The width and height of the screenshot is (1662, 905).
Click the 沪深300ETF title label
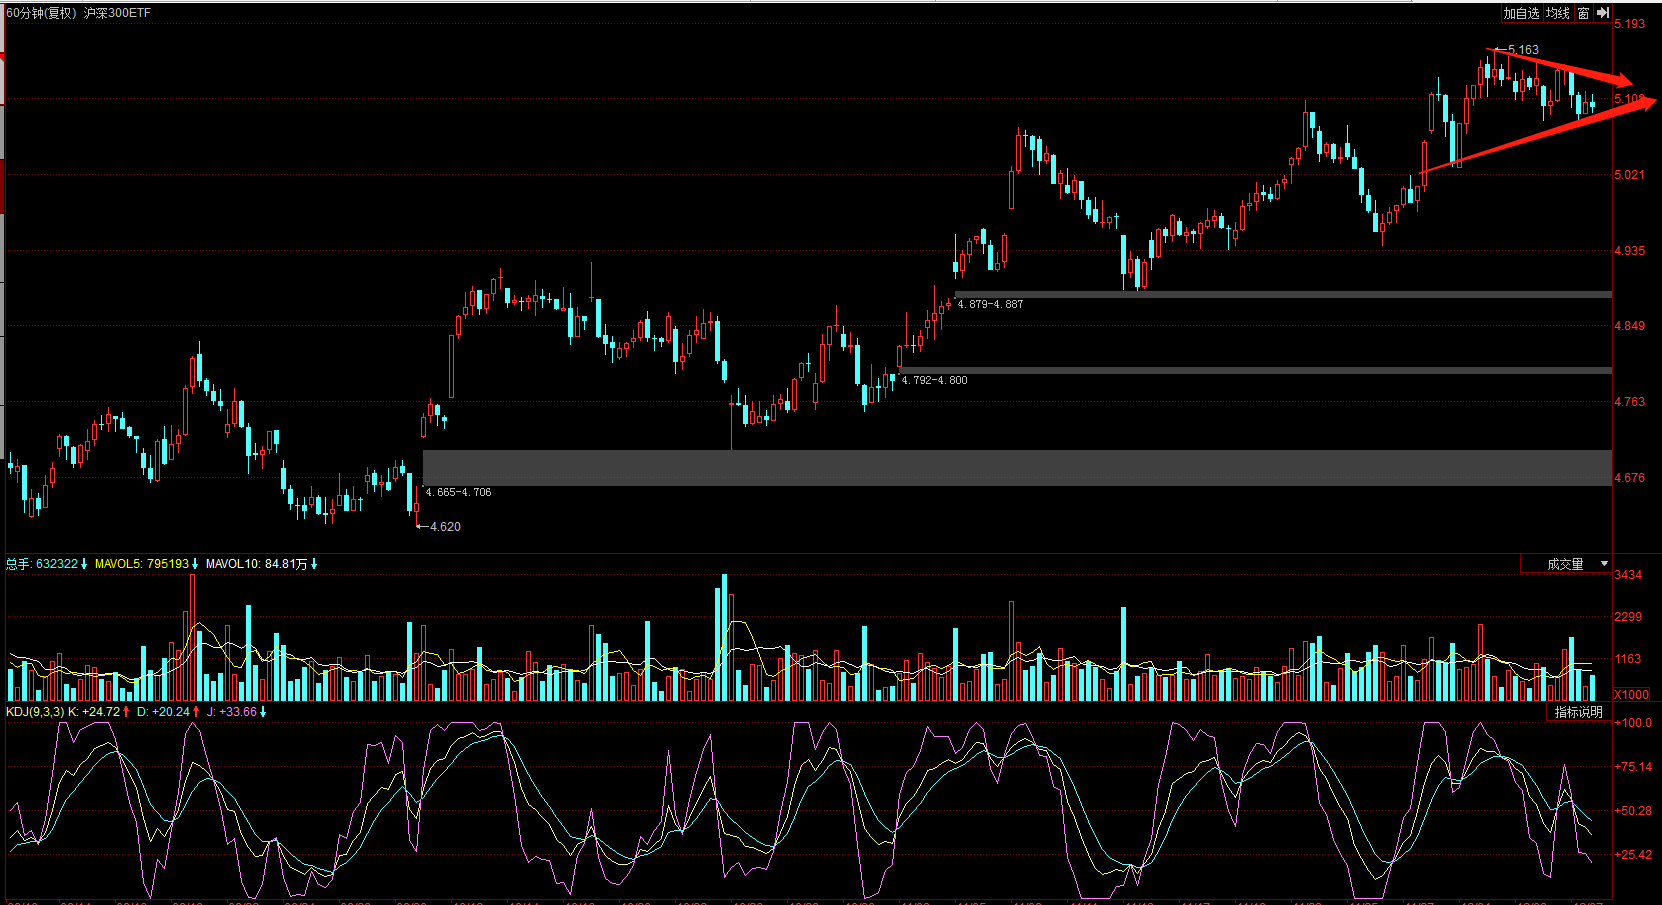tap(117, 13)
